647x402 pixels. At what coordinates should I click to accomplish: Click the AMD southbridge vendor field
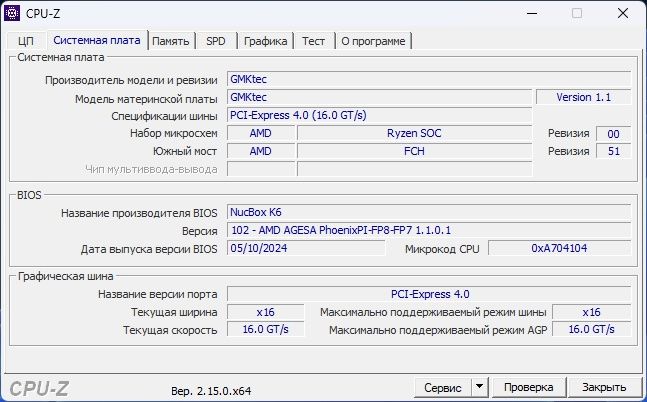pos(261,151)
